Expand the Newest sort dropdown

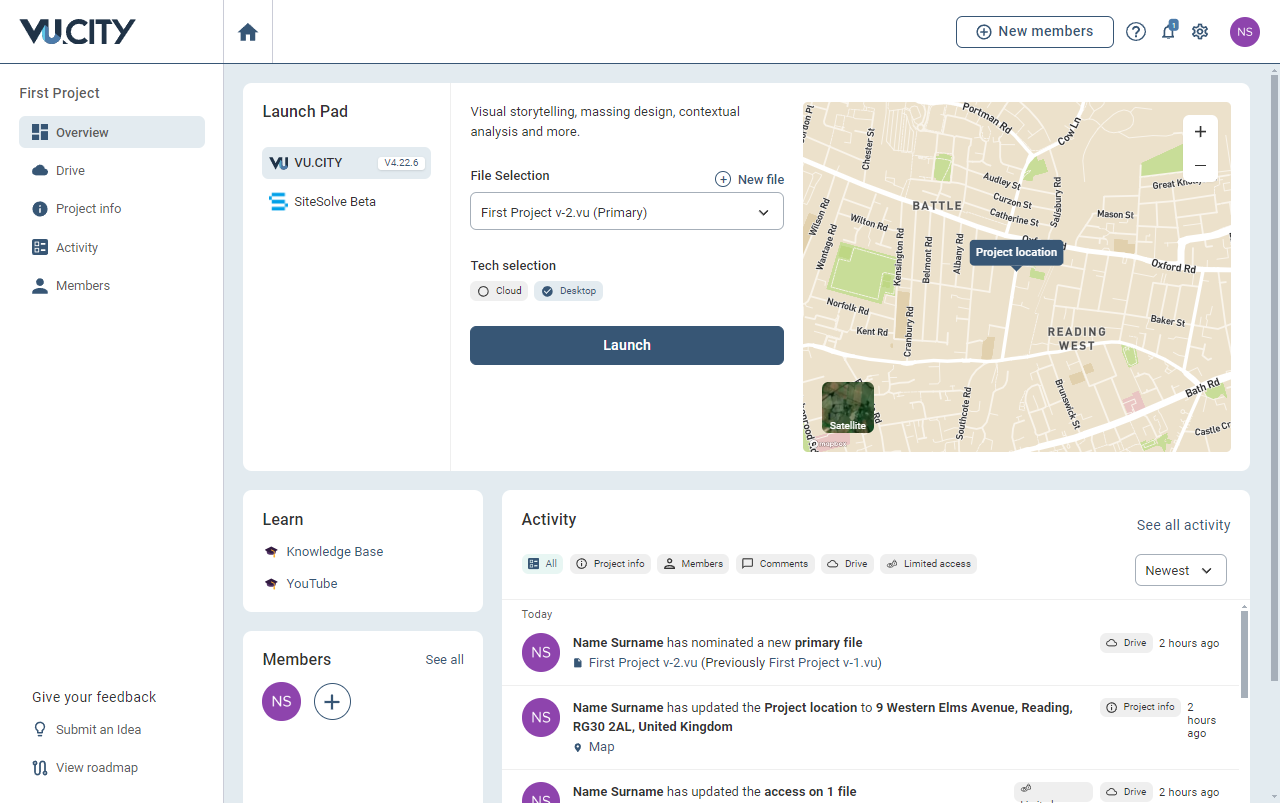click(1180, 570)
